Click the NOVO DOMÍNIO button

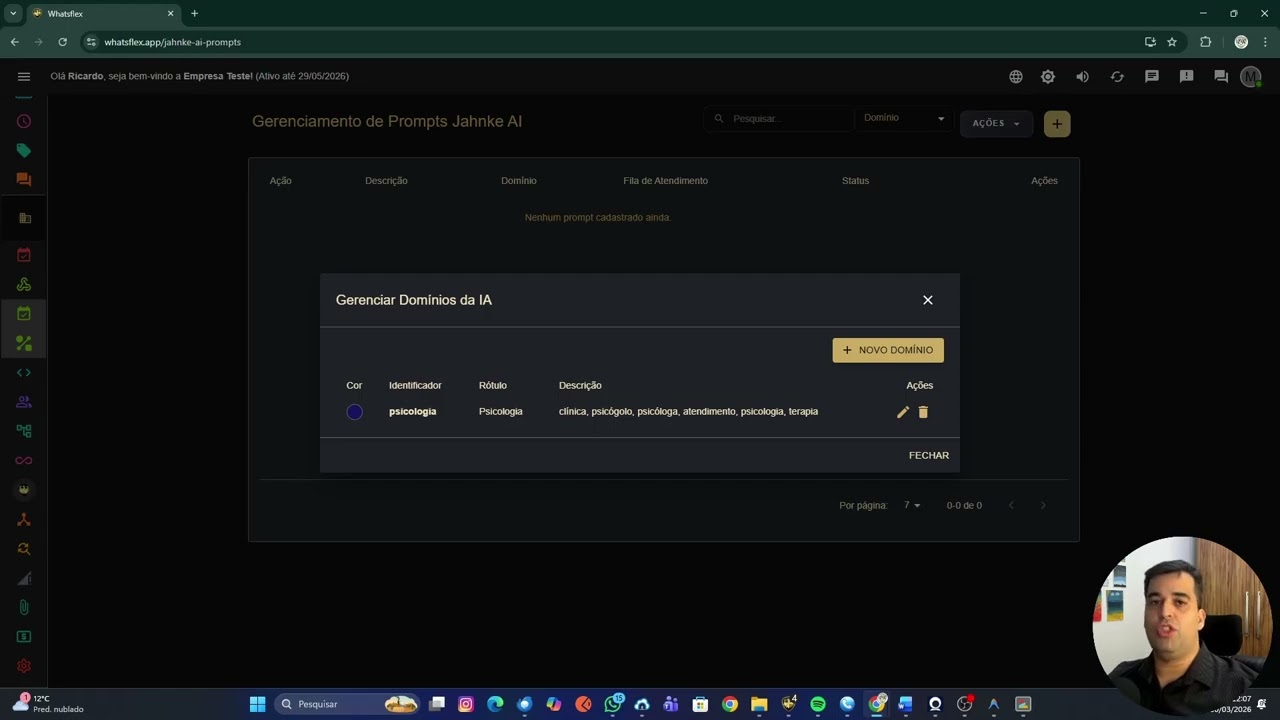coord(888,350)
